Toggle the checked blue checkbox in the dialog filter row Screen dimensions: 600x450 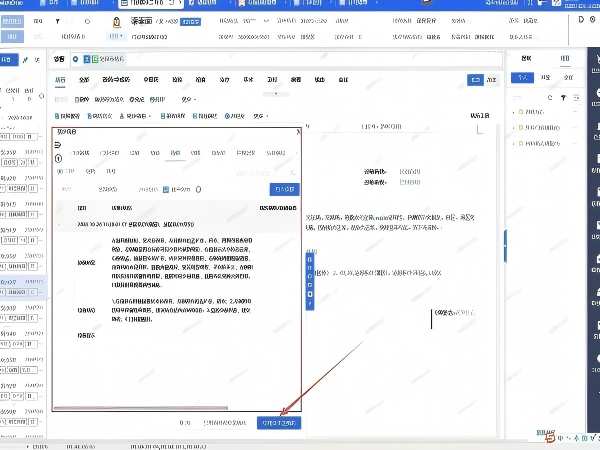click(166, 189)
